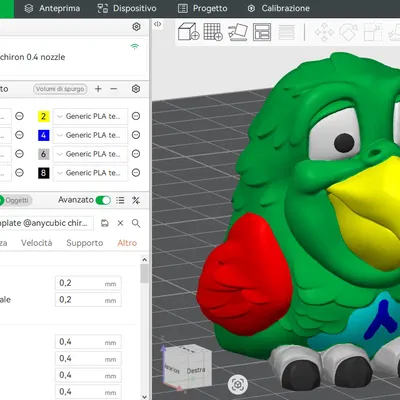Viewport: 400px width, 400px height.
Task: Open filament 2 Generic PLA dropdown
Action: click(x=90, y=116)
